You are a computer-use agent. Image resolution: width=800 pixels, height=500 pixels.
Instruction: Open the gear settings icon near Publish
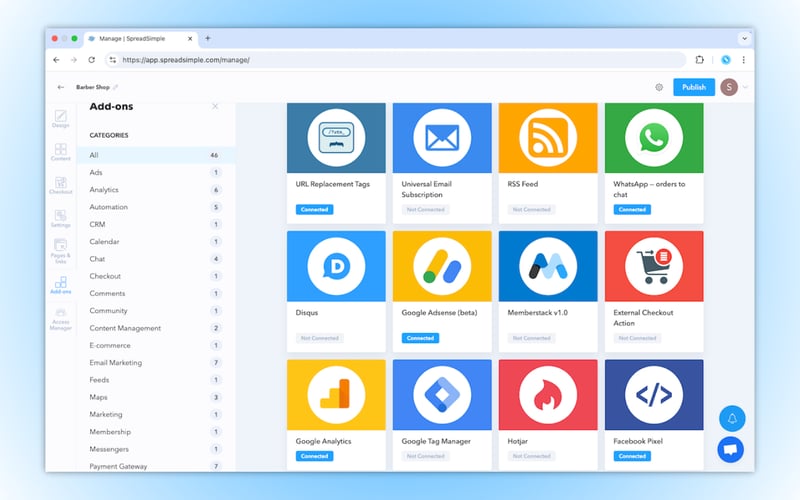(x=659, y=87)
